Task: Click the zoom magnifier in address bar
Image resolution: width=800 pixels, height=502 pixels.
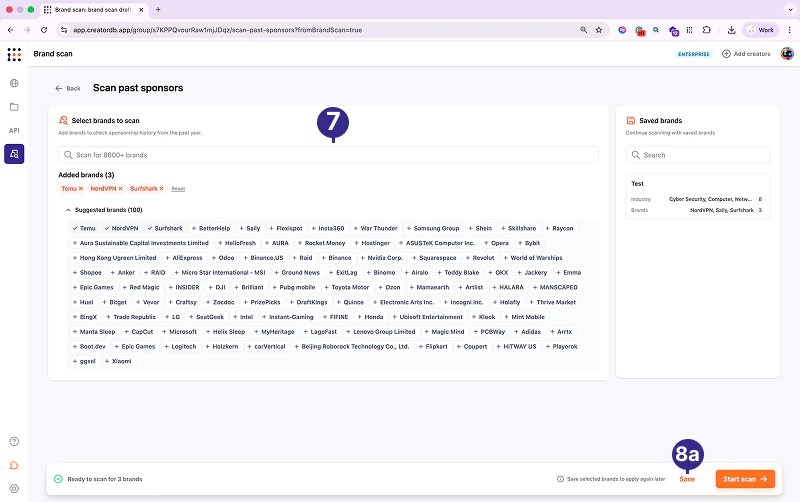Action: click(x=584, y=30)
